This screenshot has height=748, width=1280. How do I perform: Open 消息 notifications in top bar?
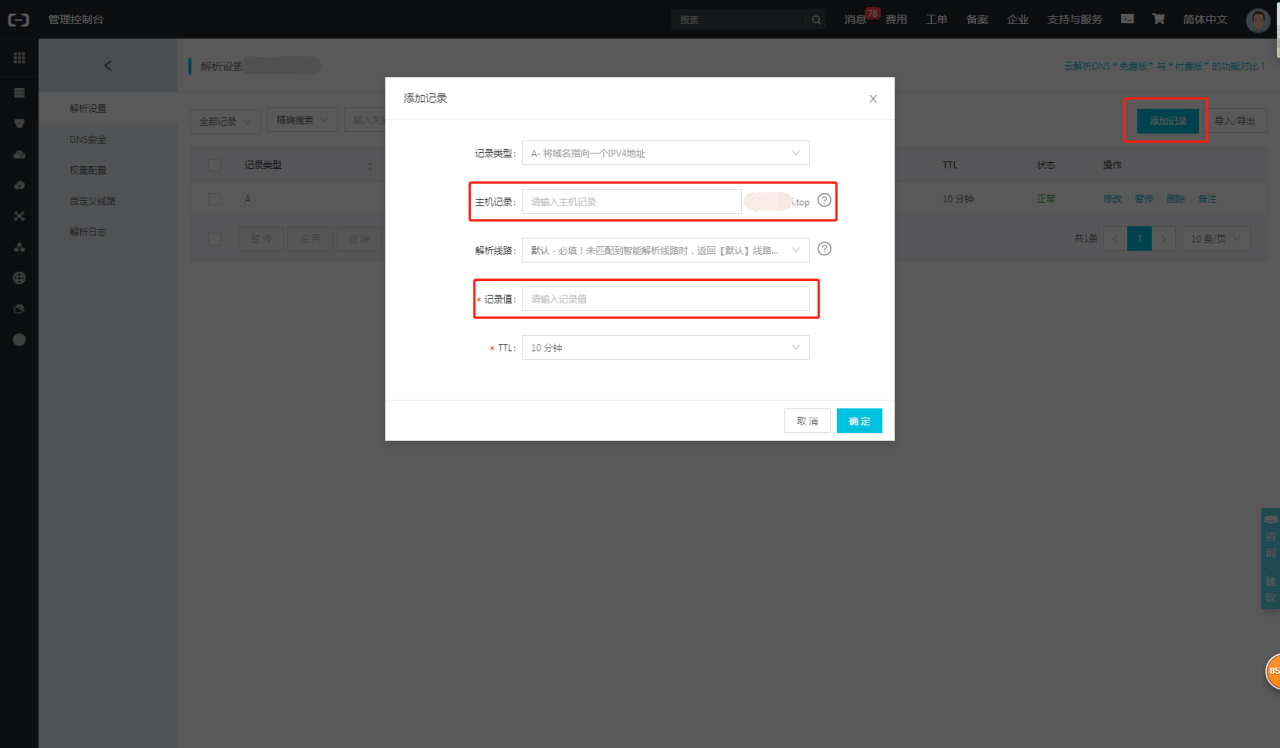coord(855,19)
